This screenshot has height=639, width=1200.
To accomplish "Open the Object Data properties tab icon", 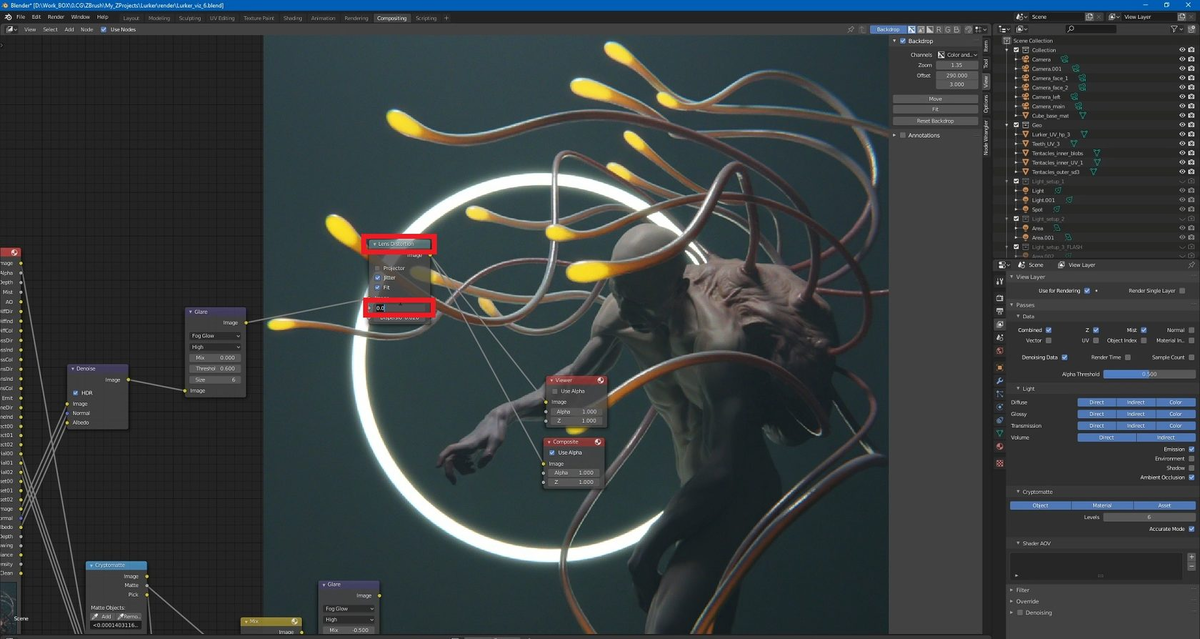I will click(x=999, y=433).
